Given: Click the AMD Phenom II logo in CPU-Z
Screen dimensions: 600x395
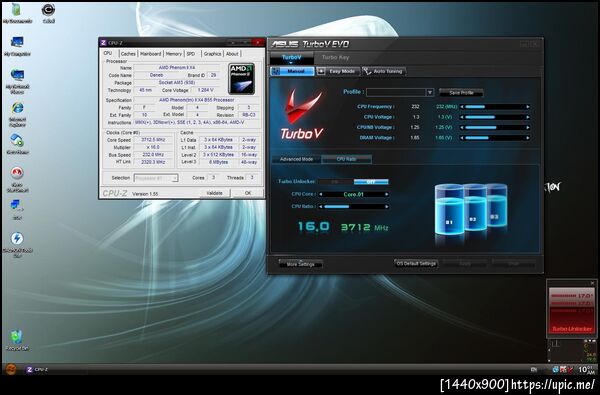Looking at the screenshot, I should click(241, 78).
